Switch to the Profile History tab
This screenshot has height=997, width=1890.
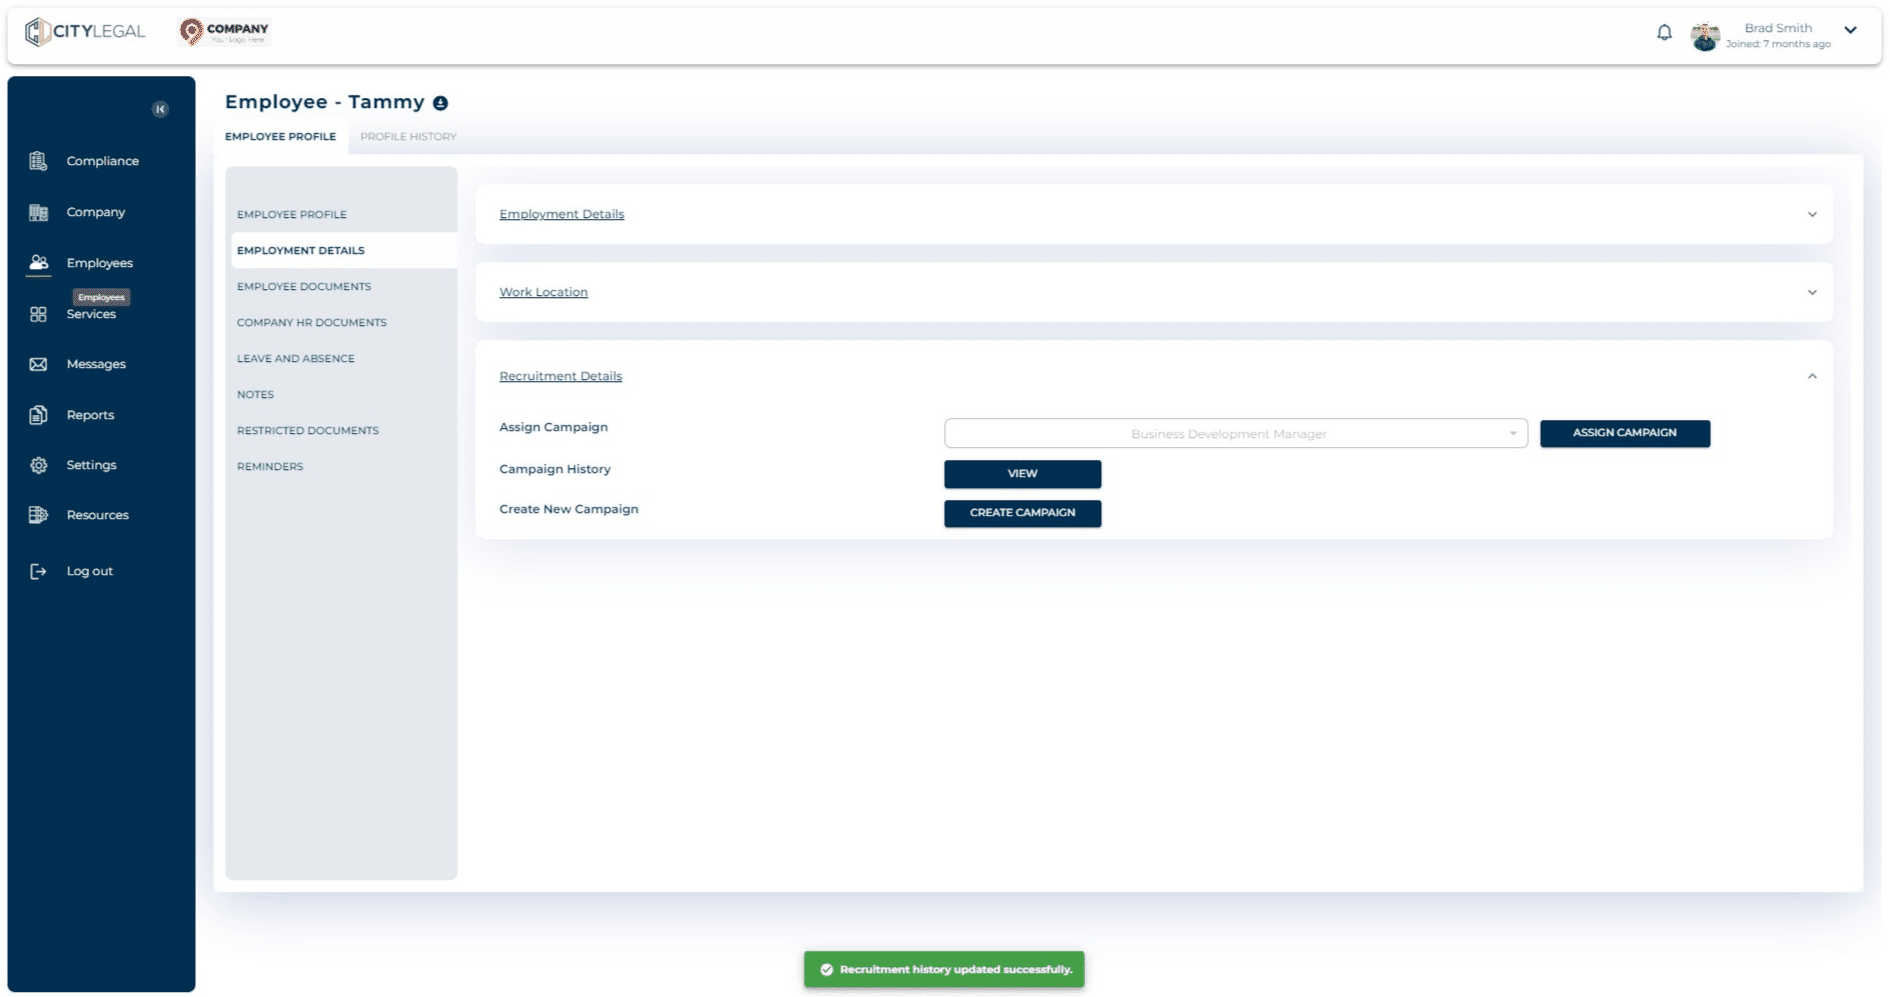click(x=408, y=137)
